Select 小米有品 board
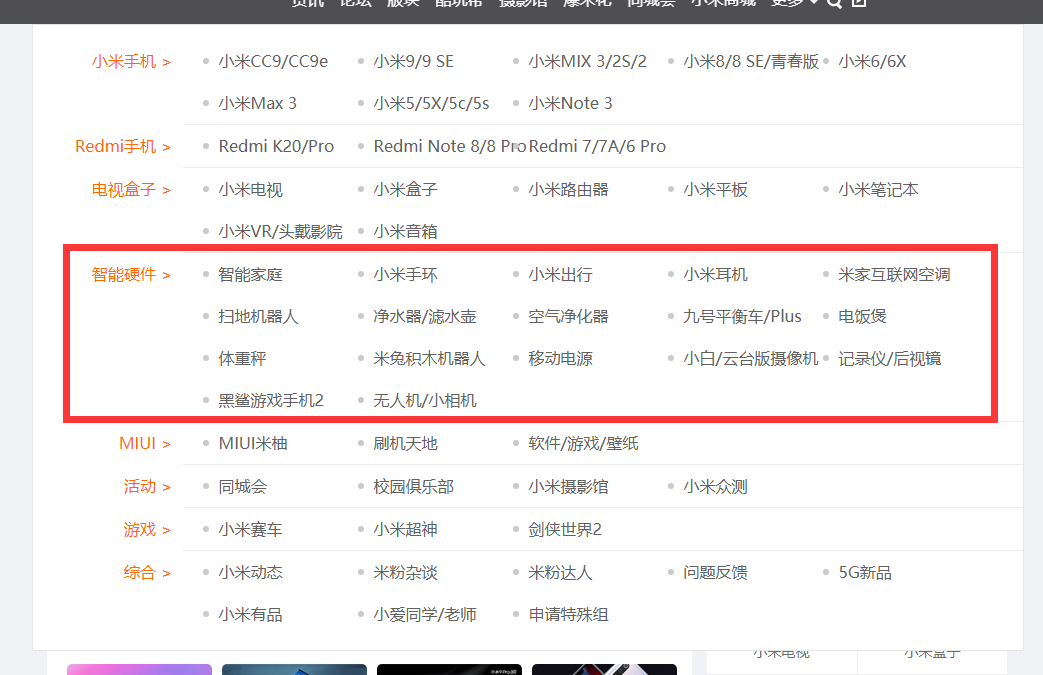Screen dimensions: 1043x675 251,614
